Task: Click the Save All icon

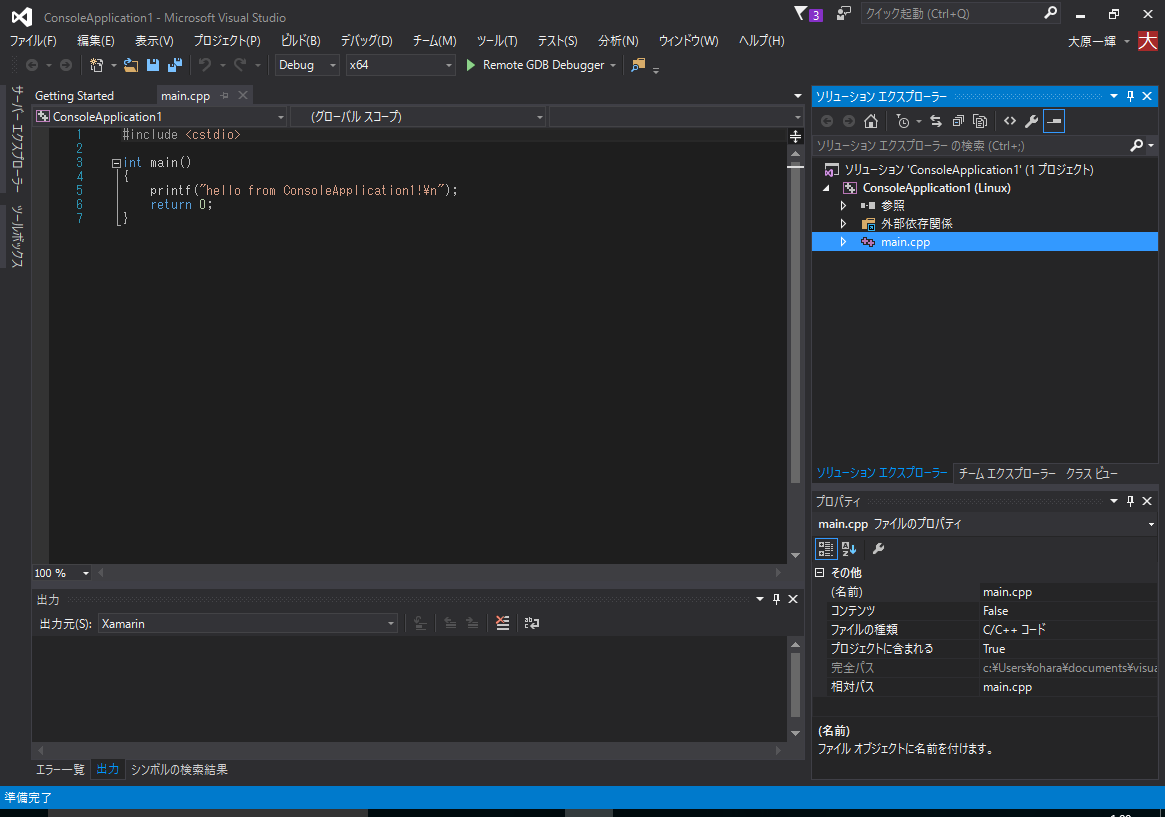Action: pyautogui.click(x=175, y=65)
